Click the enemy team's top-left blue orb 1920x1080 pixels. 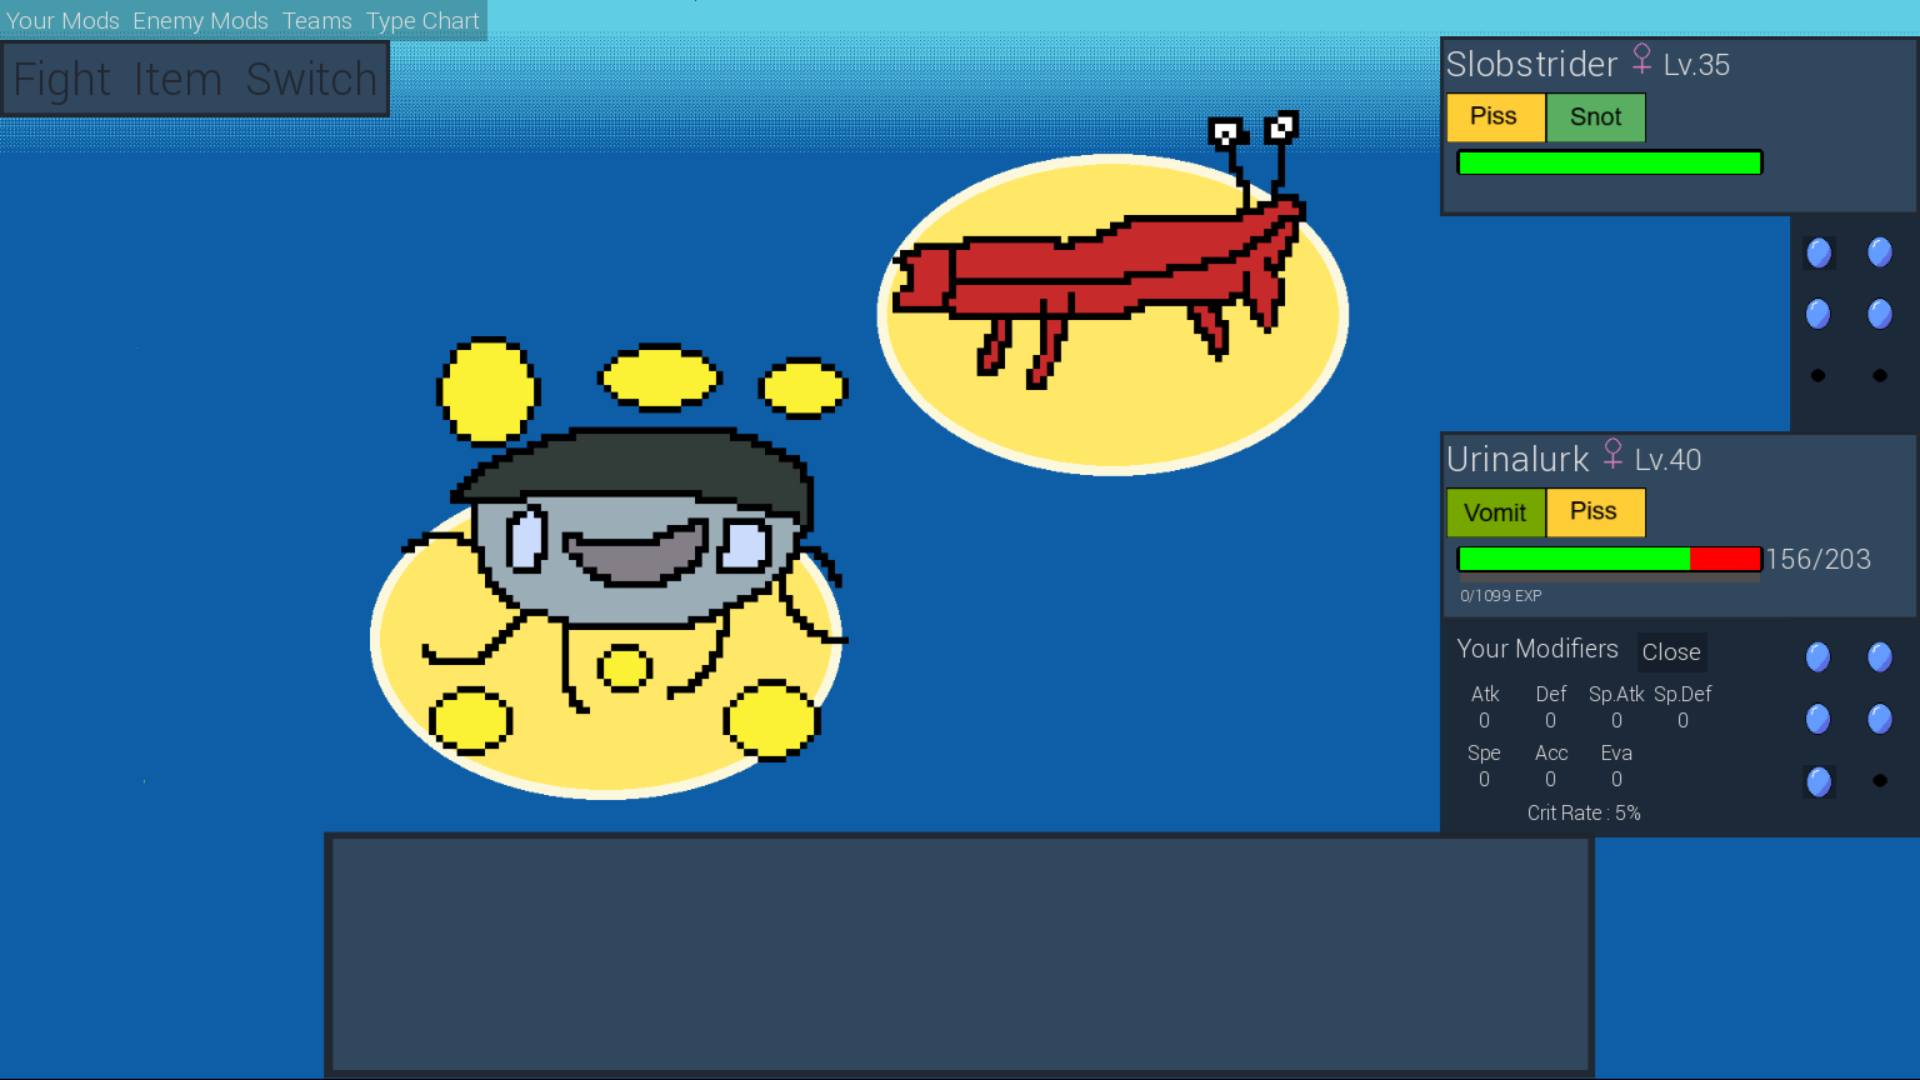pyautogui.click(x=1818, y=253)
